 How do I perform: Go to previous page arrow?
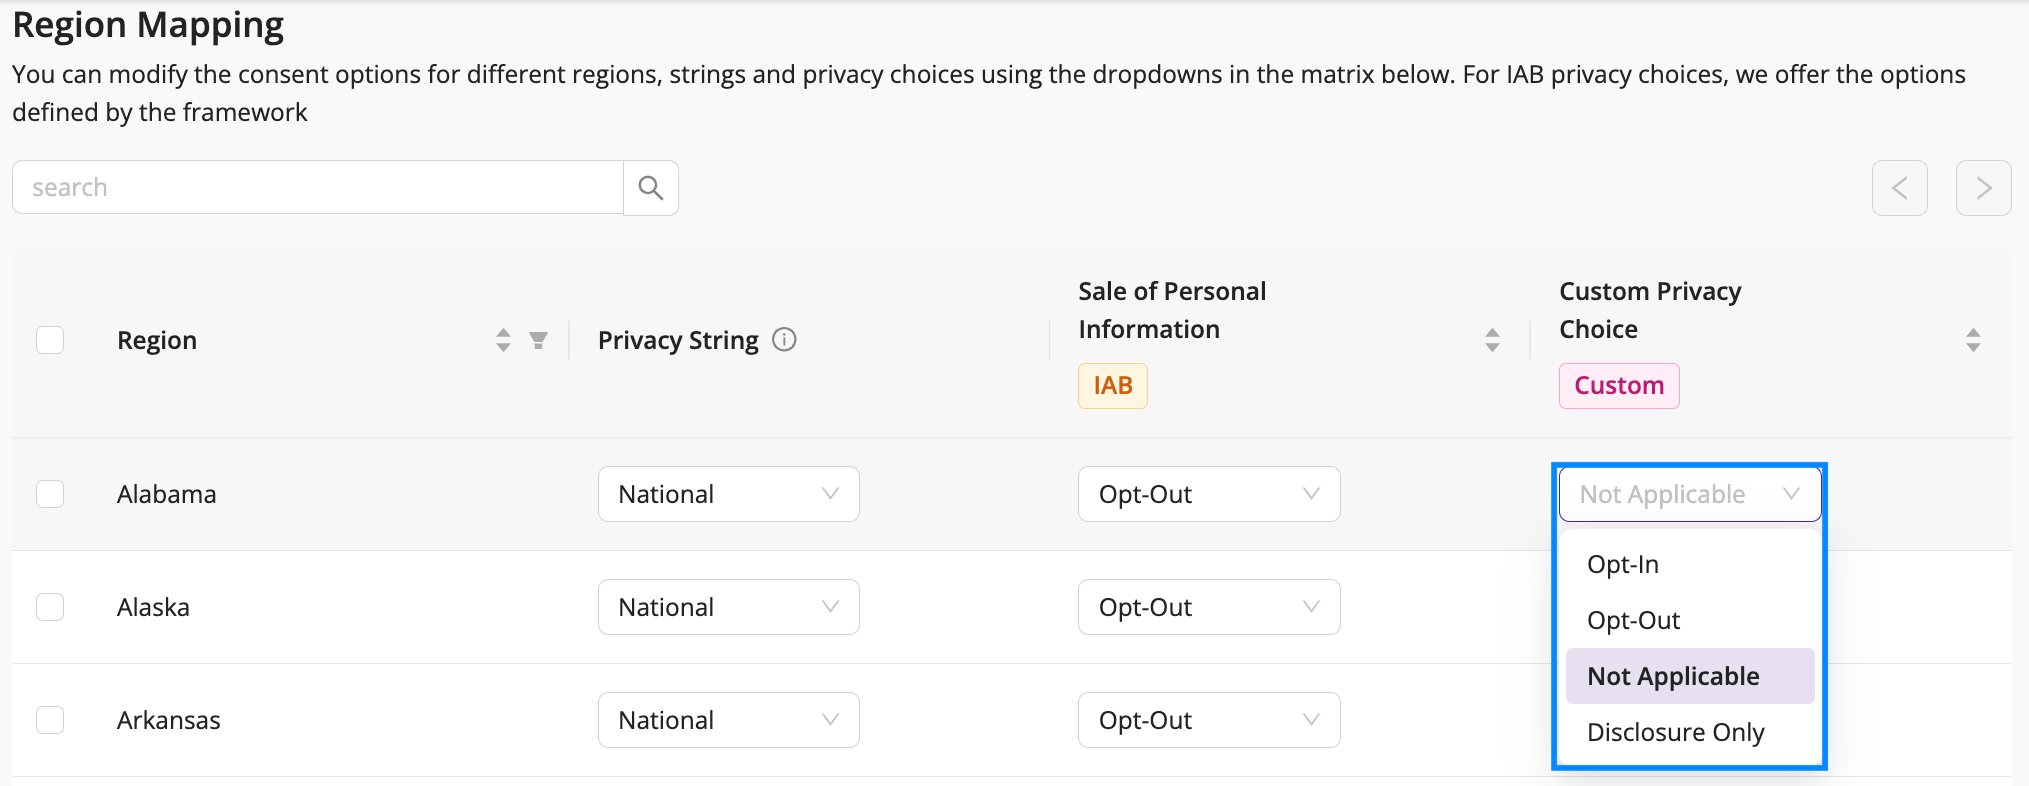[1899, 188]
